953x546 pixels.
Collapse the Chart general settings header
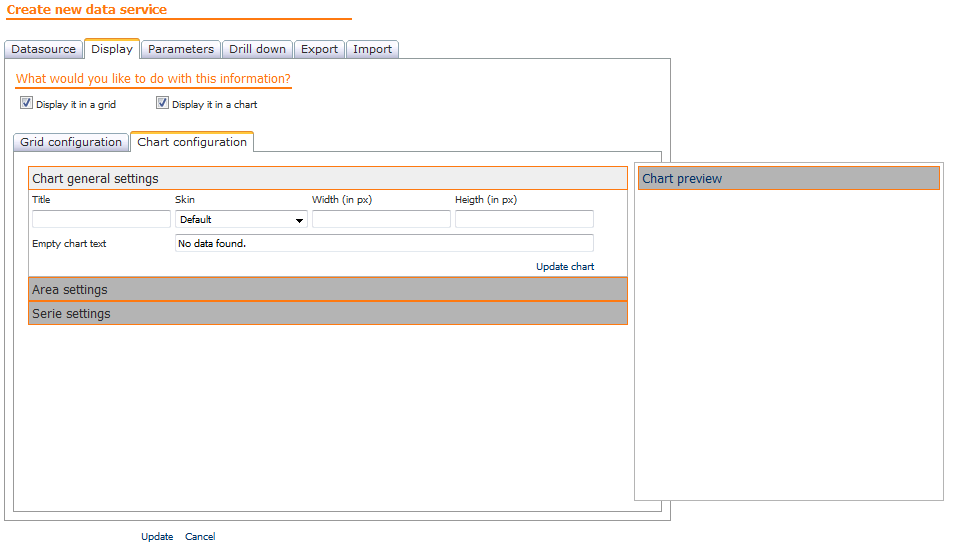(328, 179)
